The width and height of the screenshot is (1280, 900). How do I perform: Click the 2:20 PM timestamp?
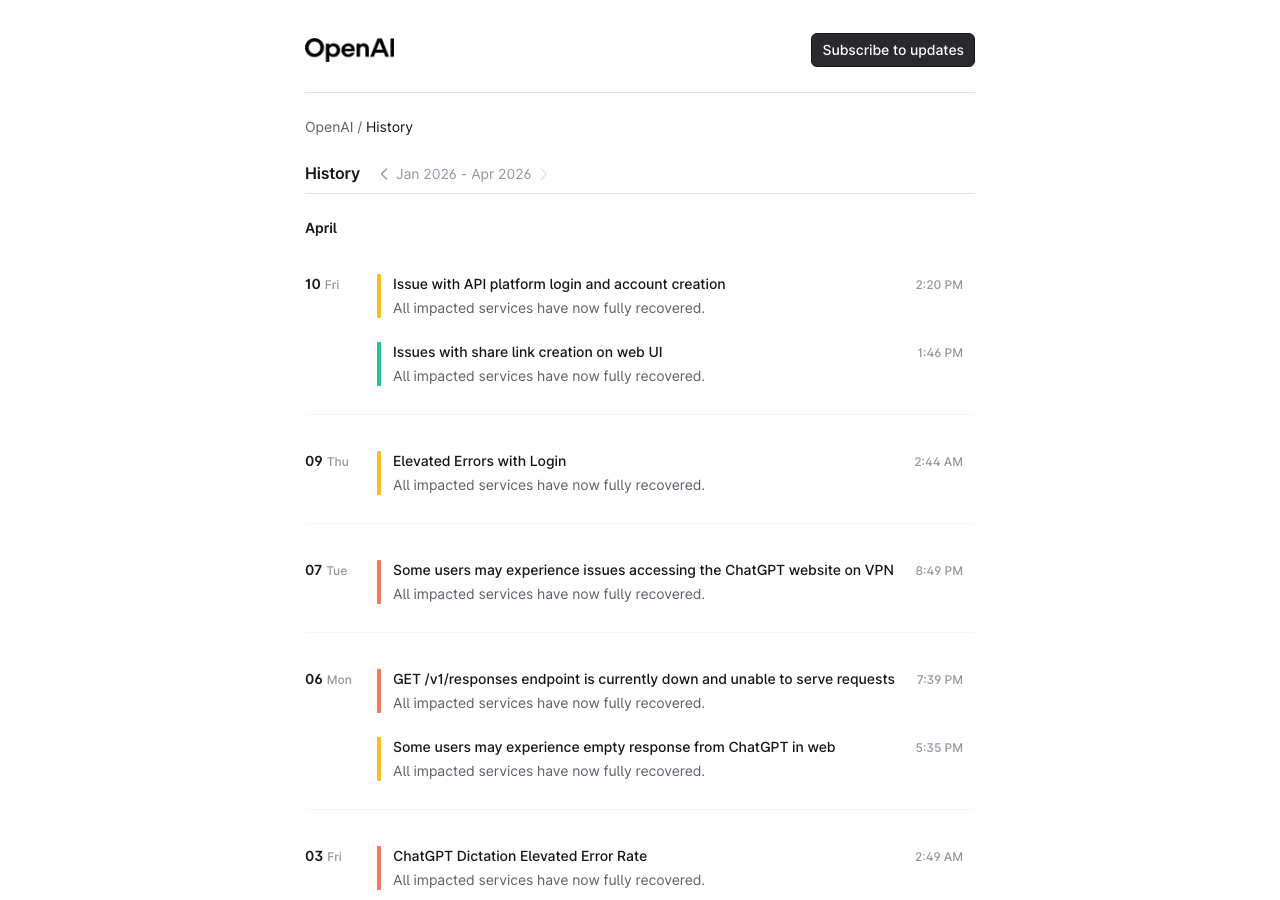click(938, 284)
